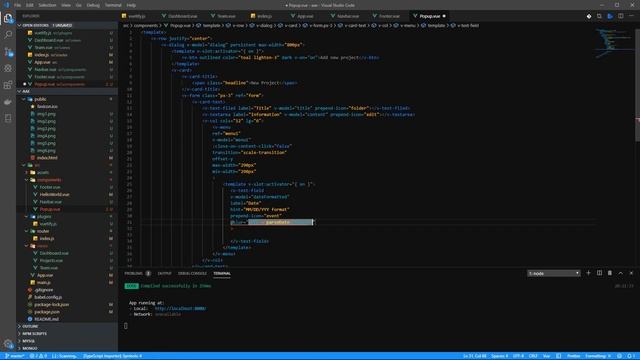
Task: Kill the terminal with the trash icon
Action: pyautogui.click(x=610, y=273)
